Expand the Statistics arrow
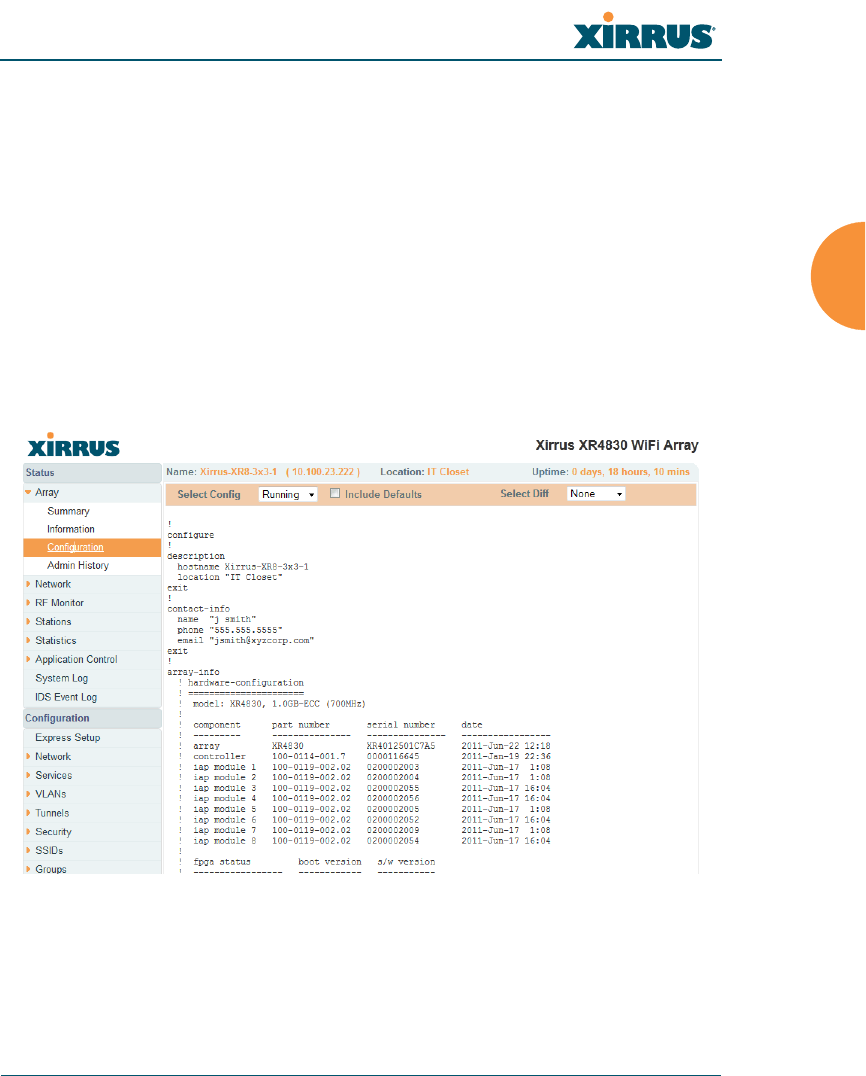The width and height of the screenshot is (866, 1076). click(28, 640)
